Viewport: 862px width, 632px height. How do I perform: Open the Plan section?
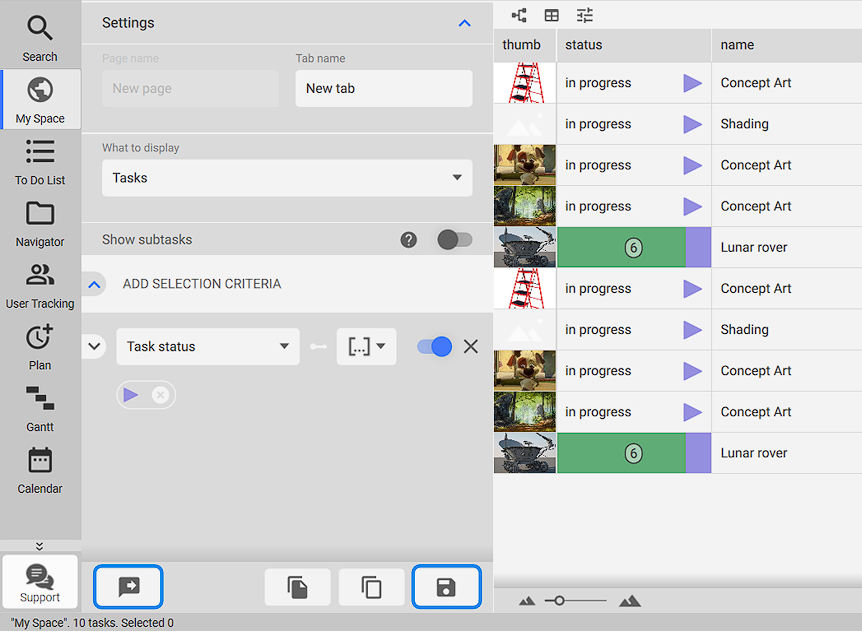pyautogui.click(x=40, y=347)
